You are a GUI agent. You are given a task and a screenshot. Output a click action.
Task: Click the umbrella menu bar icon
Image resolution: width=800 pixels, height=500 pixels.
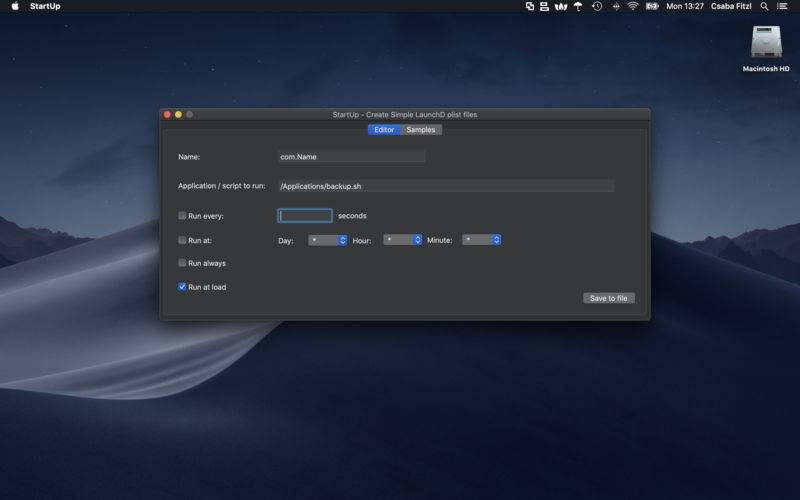578,6
